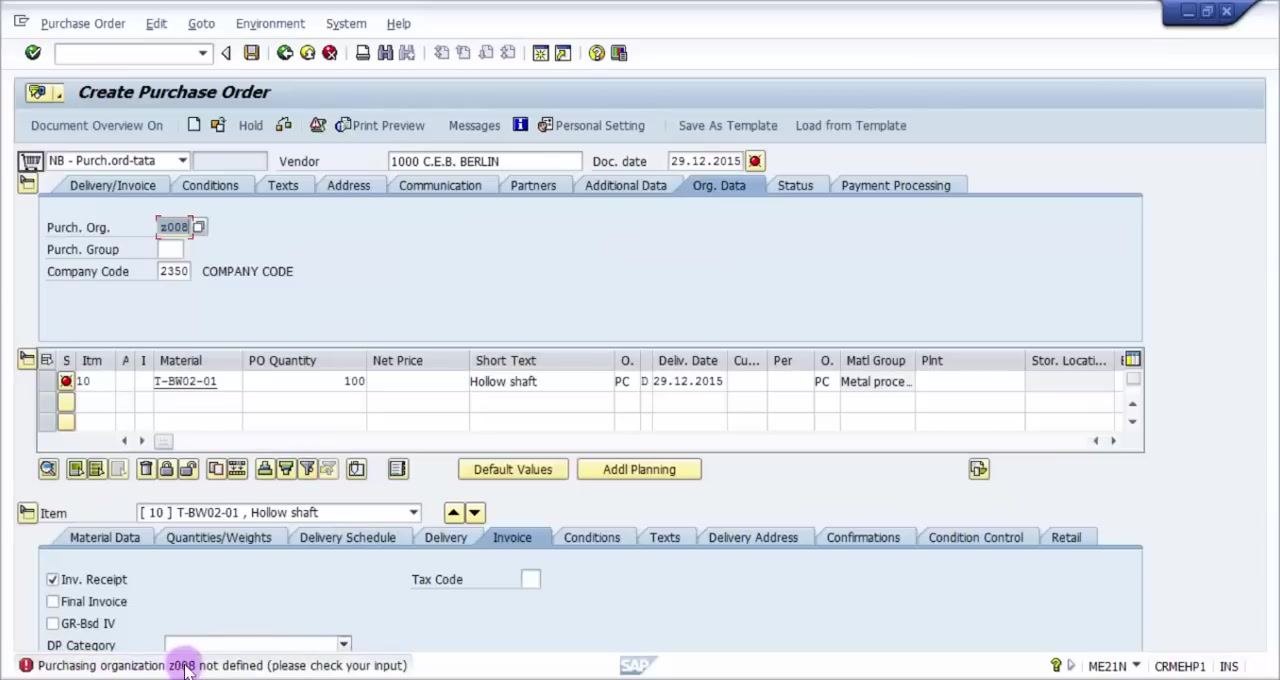The height and width of the screenshot is (680, 1280).
Task: Click the item grid horizontal scrollbar thumb
Action: (x=164, y=441)
